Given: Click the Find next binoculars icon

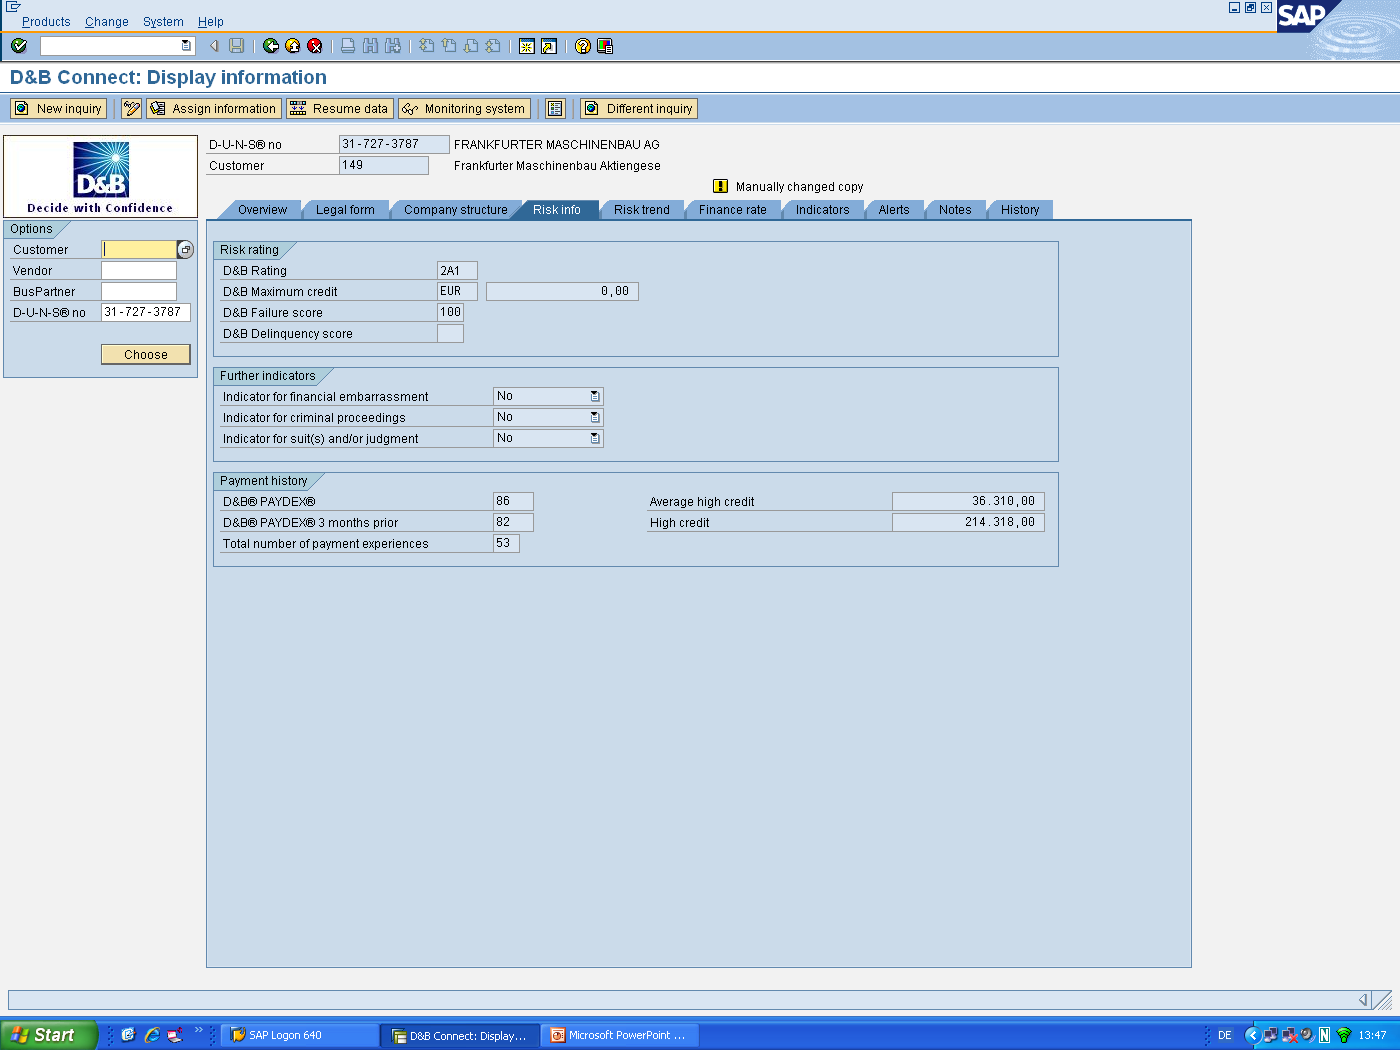Looking at the screenshot, I should 393,46.
